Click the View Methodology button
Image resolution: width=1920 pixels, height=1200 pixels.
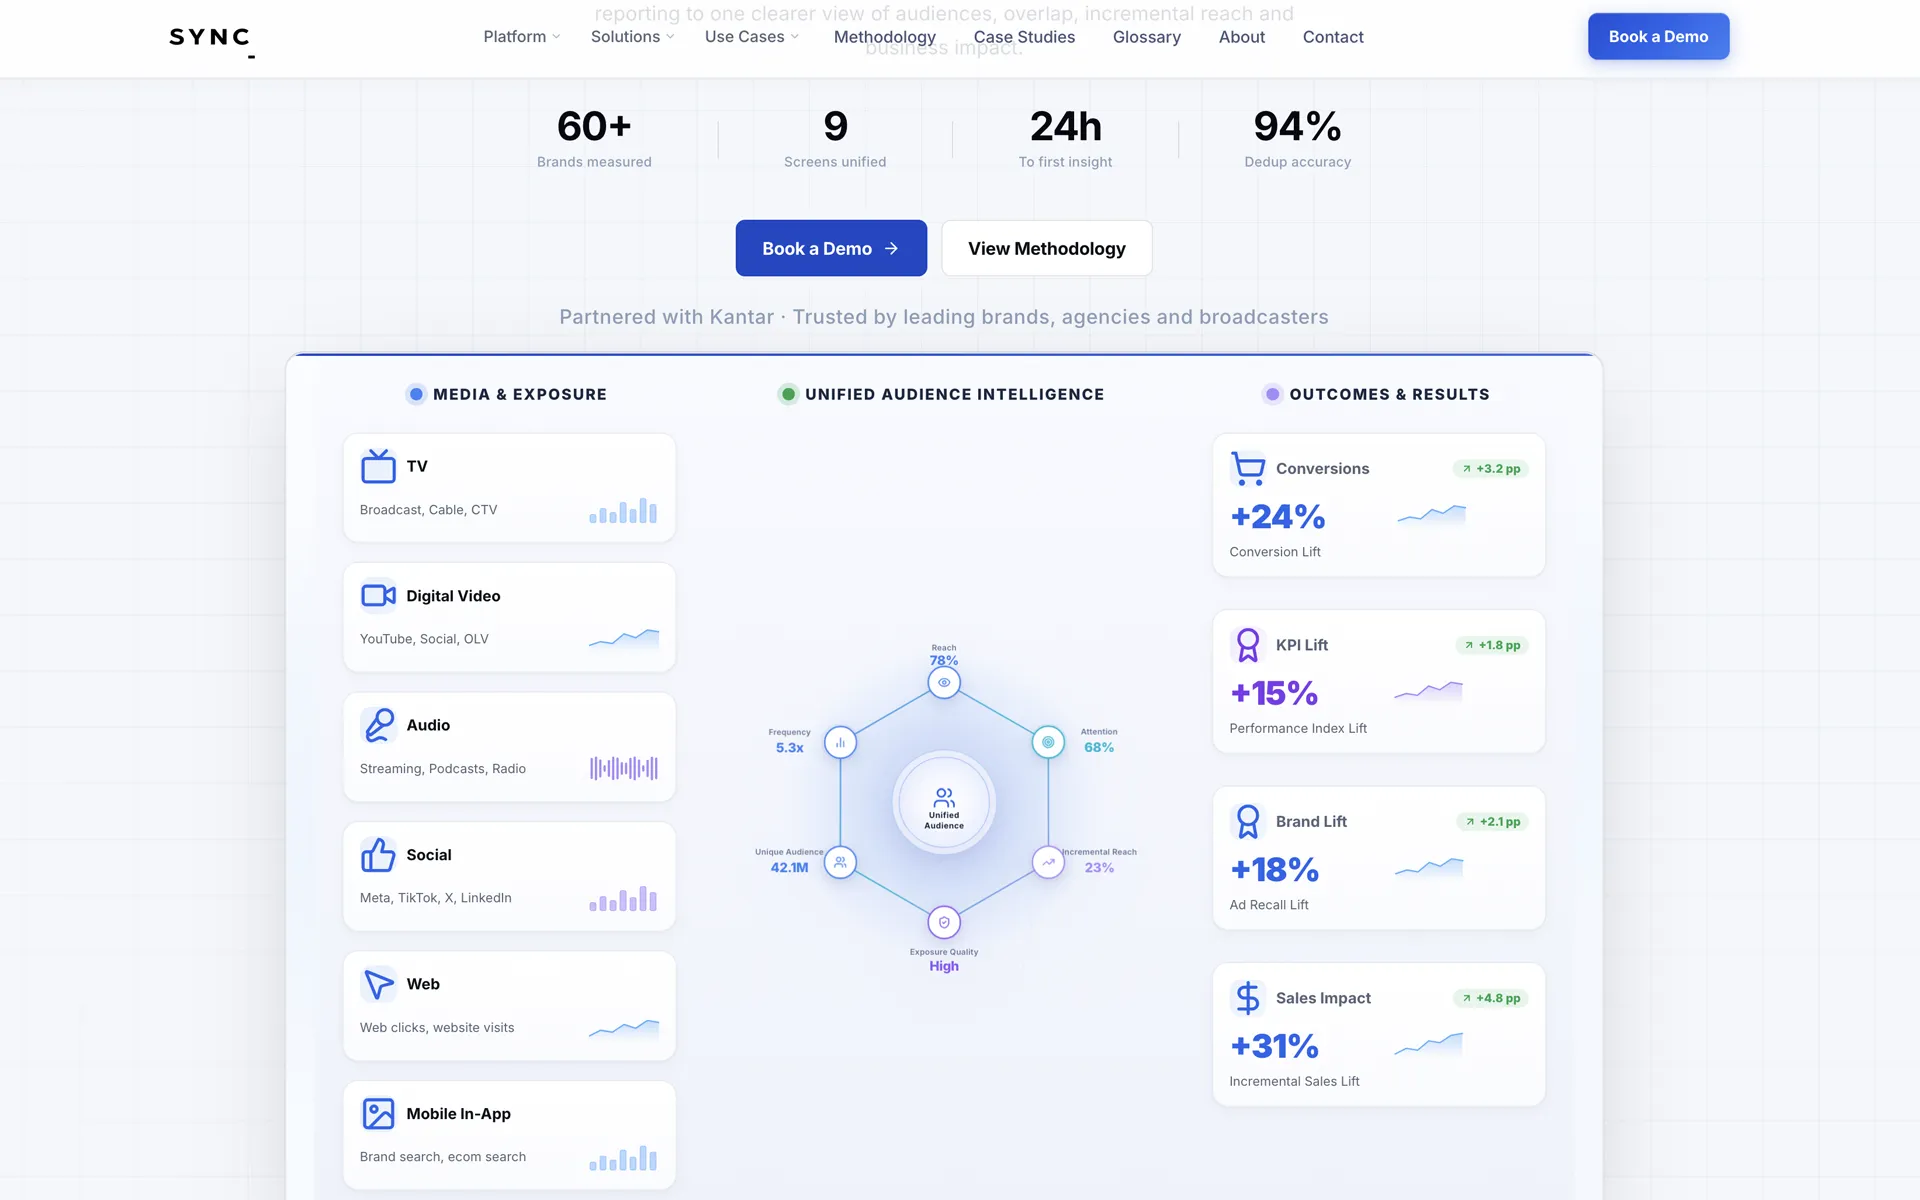pyautogui.click(x=1047, y=248)
